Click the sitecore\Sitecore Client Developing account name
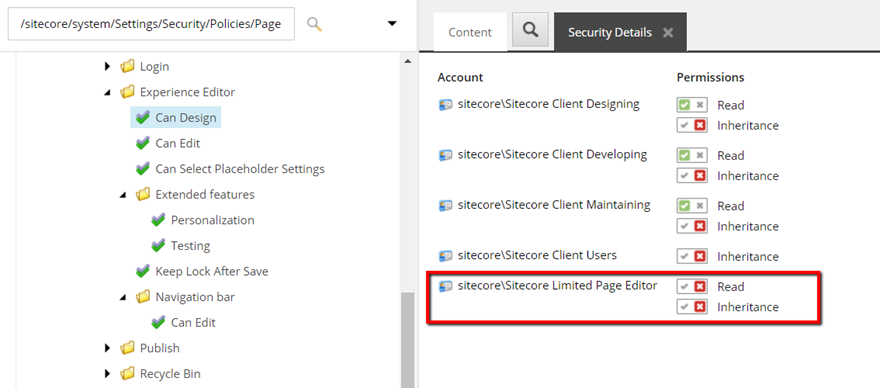 click(552, 154)
